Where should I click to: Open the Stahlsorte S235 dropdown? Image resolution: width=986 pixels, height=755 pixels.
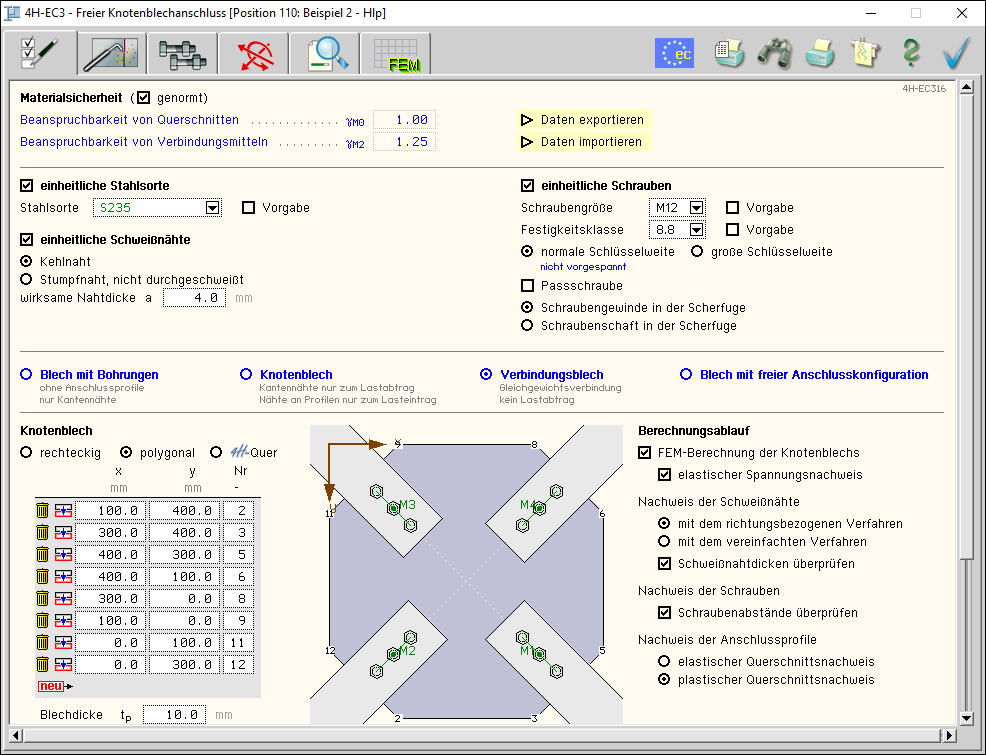coord(212,208)
